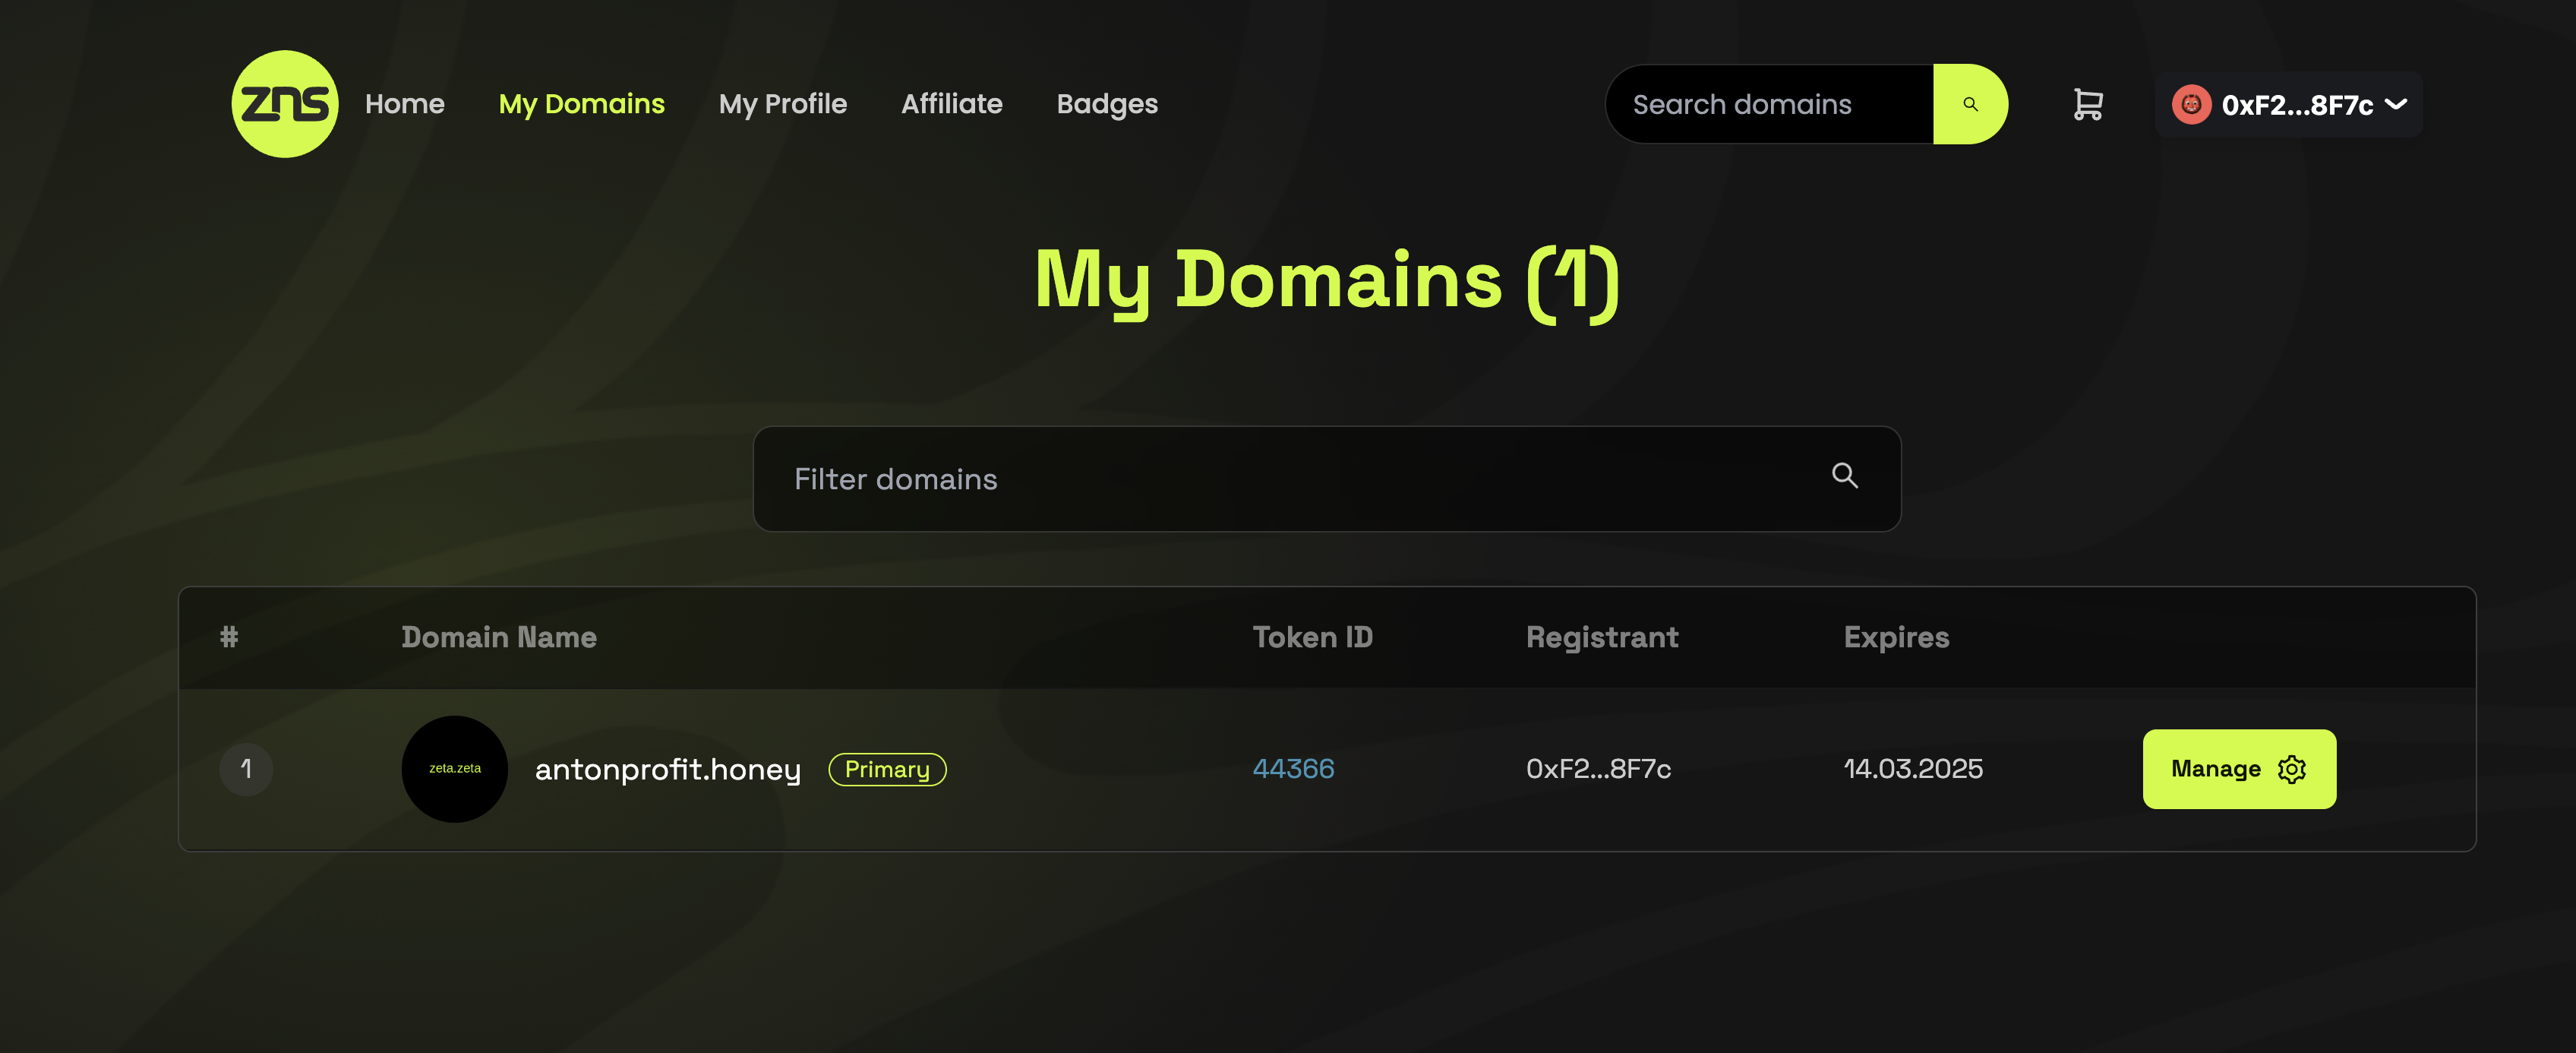Open the 0xF2...8F7c account menu
The height and width of the screenshot is (1053, 2576).
(x=2288, y=104)
